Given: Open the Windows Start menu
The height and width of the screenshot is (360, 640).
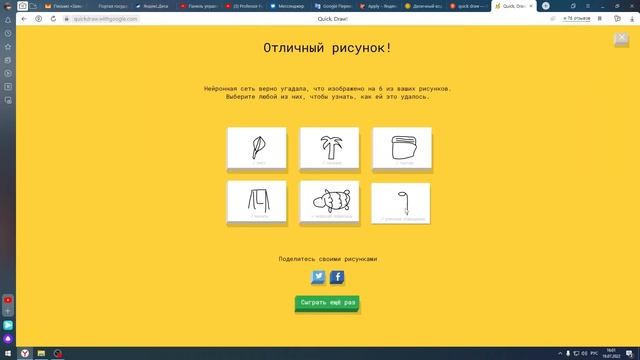Looking at the screenshot, I should click(x=8, y=353).
